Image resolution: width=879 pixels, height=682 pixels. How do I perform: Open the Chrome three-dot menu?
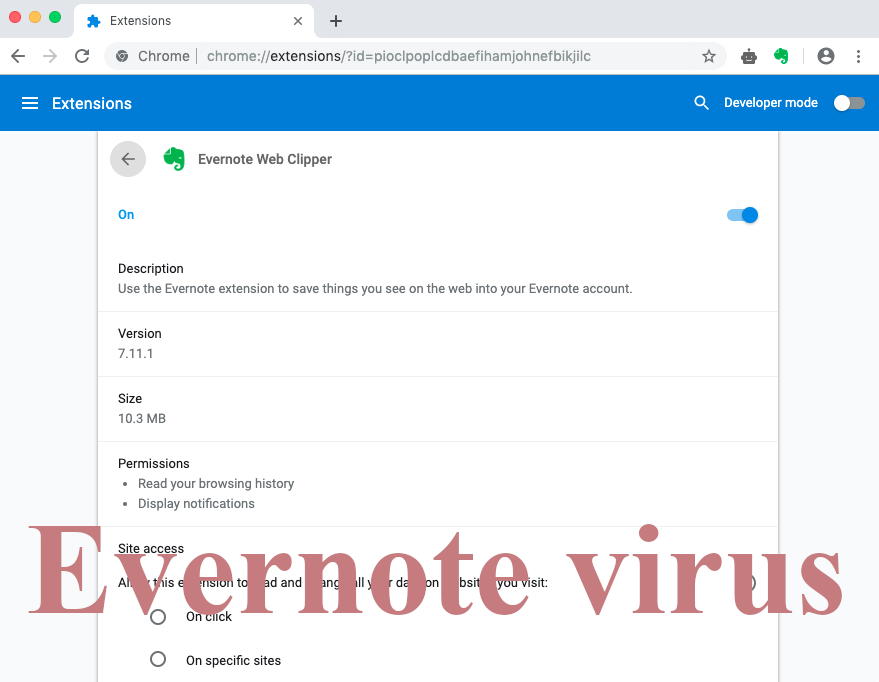click(x=858, y=56)
